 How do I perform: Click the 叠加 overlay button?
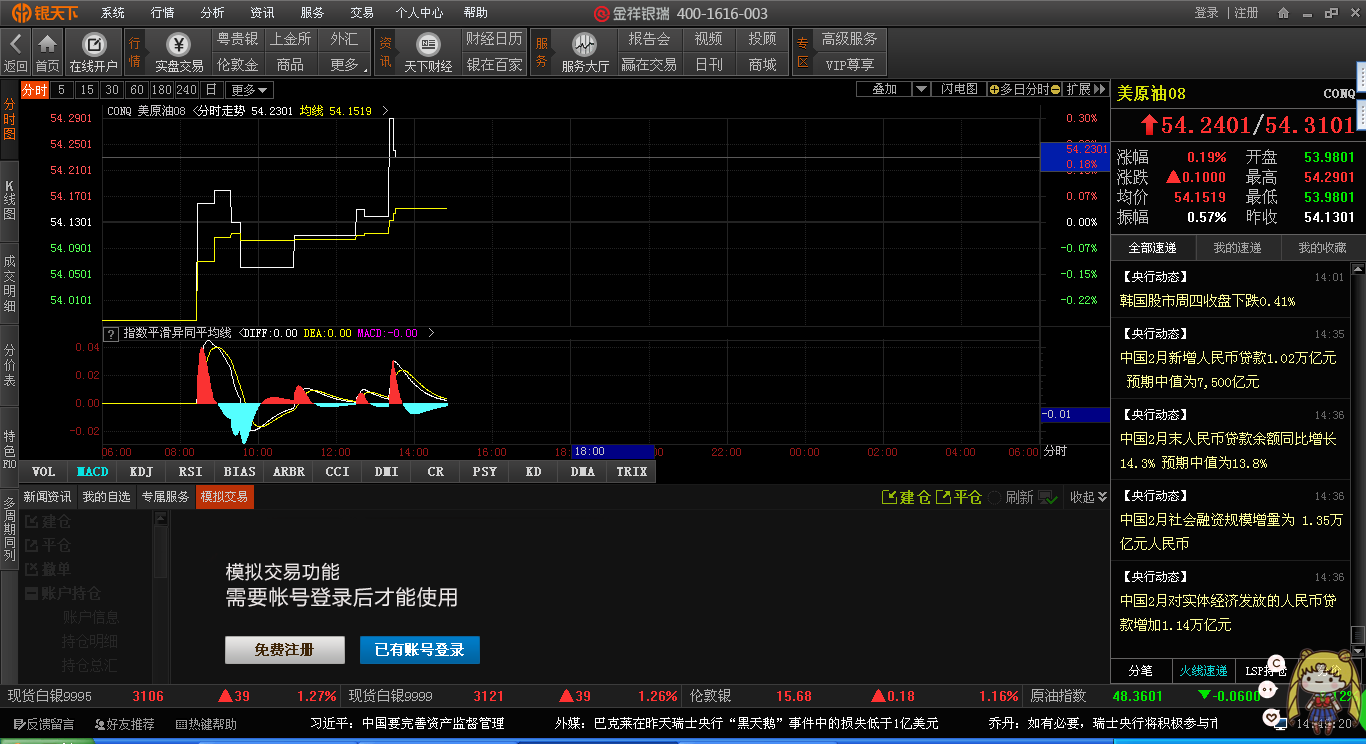pyautogui.click(x=885, y=89)
